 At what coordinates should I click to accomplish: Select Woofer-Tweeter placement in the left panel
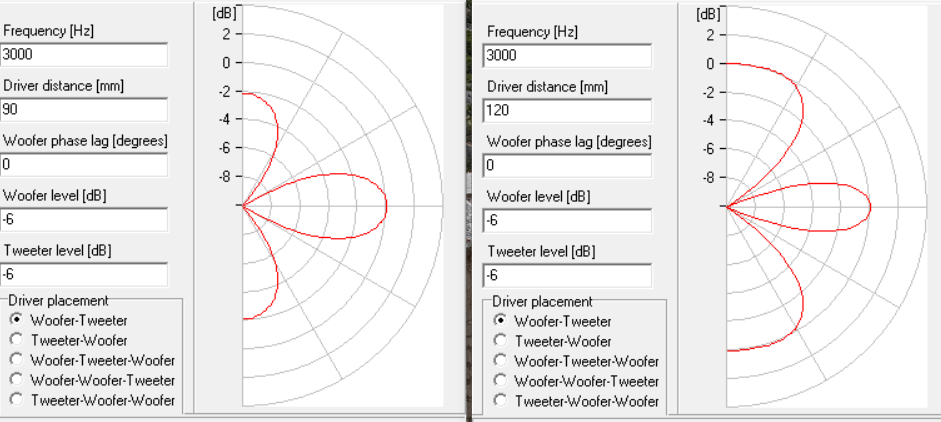[16, 320]
